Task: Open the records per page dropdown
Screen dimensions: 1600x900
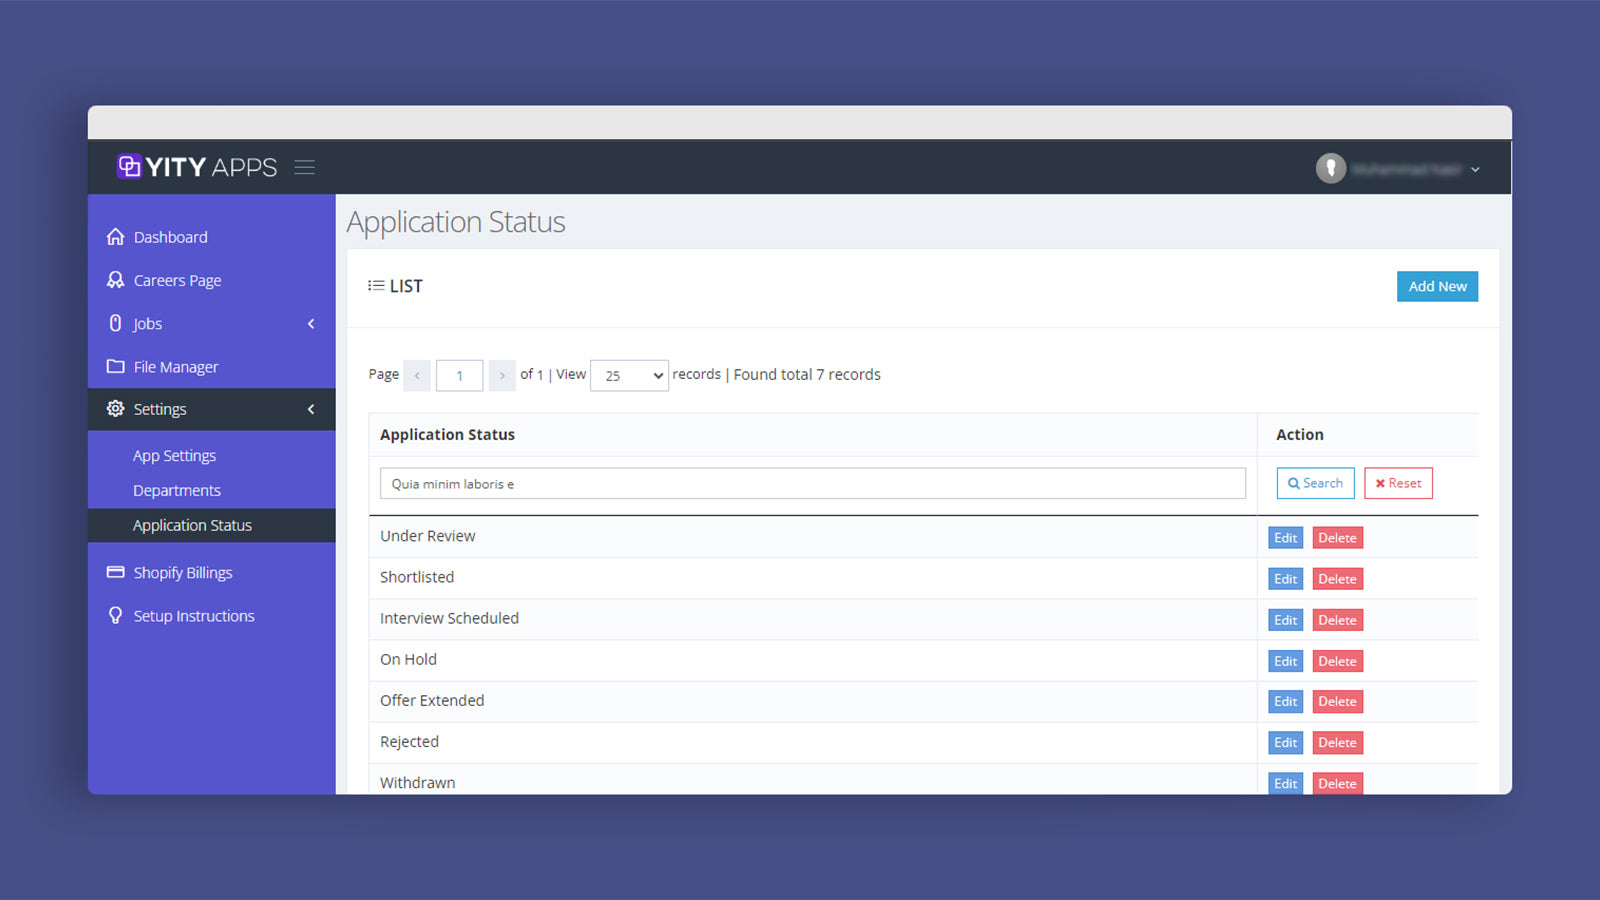Action: 629,375
